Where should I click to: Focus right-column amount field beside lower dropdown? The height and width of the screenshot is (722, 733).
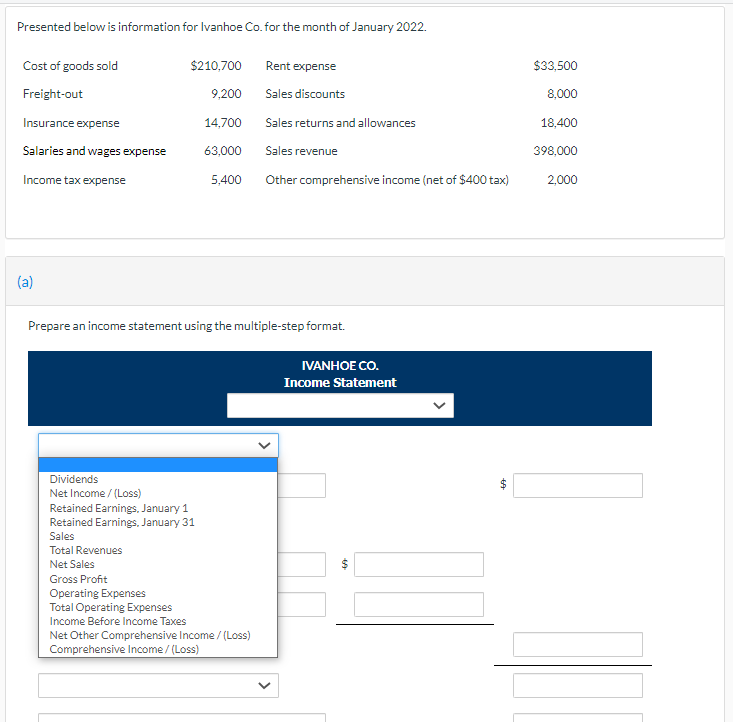coord(578,686)
